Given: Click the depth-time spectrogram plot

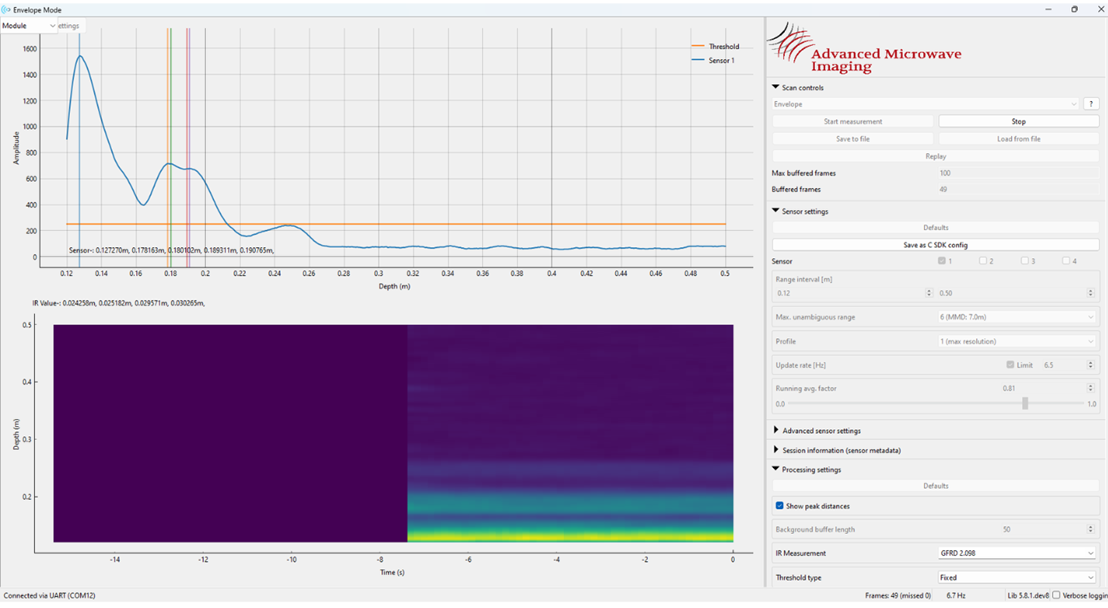Looking at the screenshot, I should click(x=393, y=433).
